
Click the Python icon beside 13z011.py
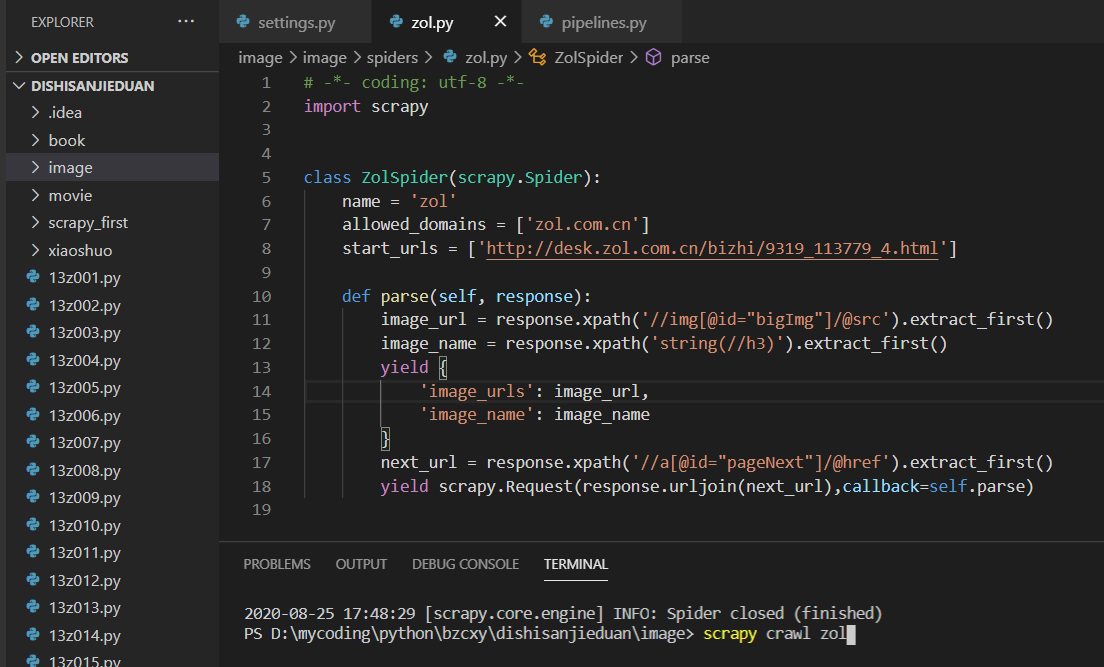pyautogui.click(x=33, y=551)
